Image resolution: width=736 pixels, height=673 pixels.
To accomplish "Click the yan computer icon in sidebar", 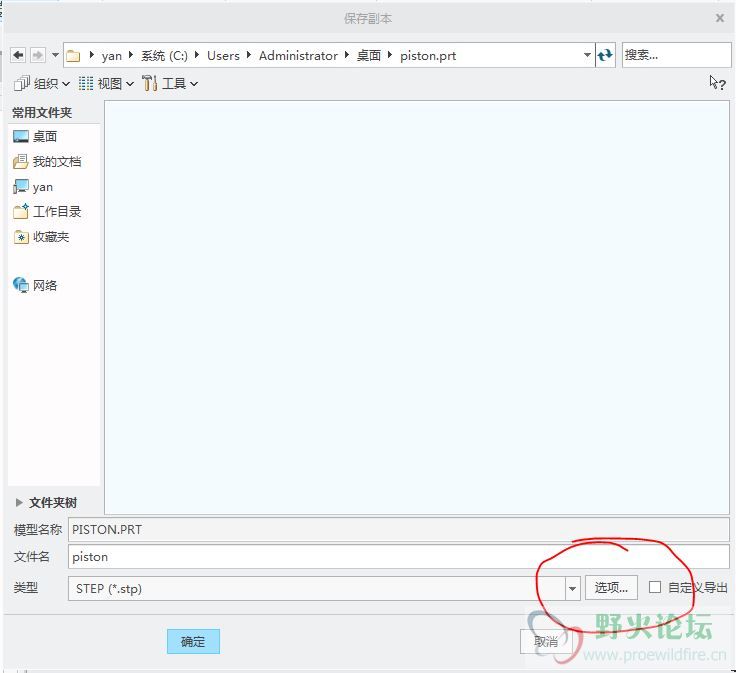I will (21, 187).
